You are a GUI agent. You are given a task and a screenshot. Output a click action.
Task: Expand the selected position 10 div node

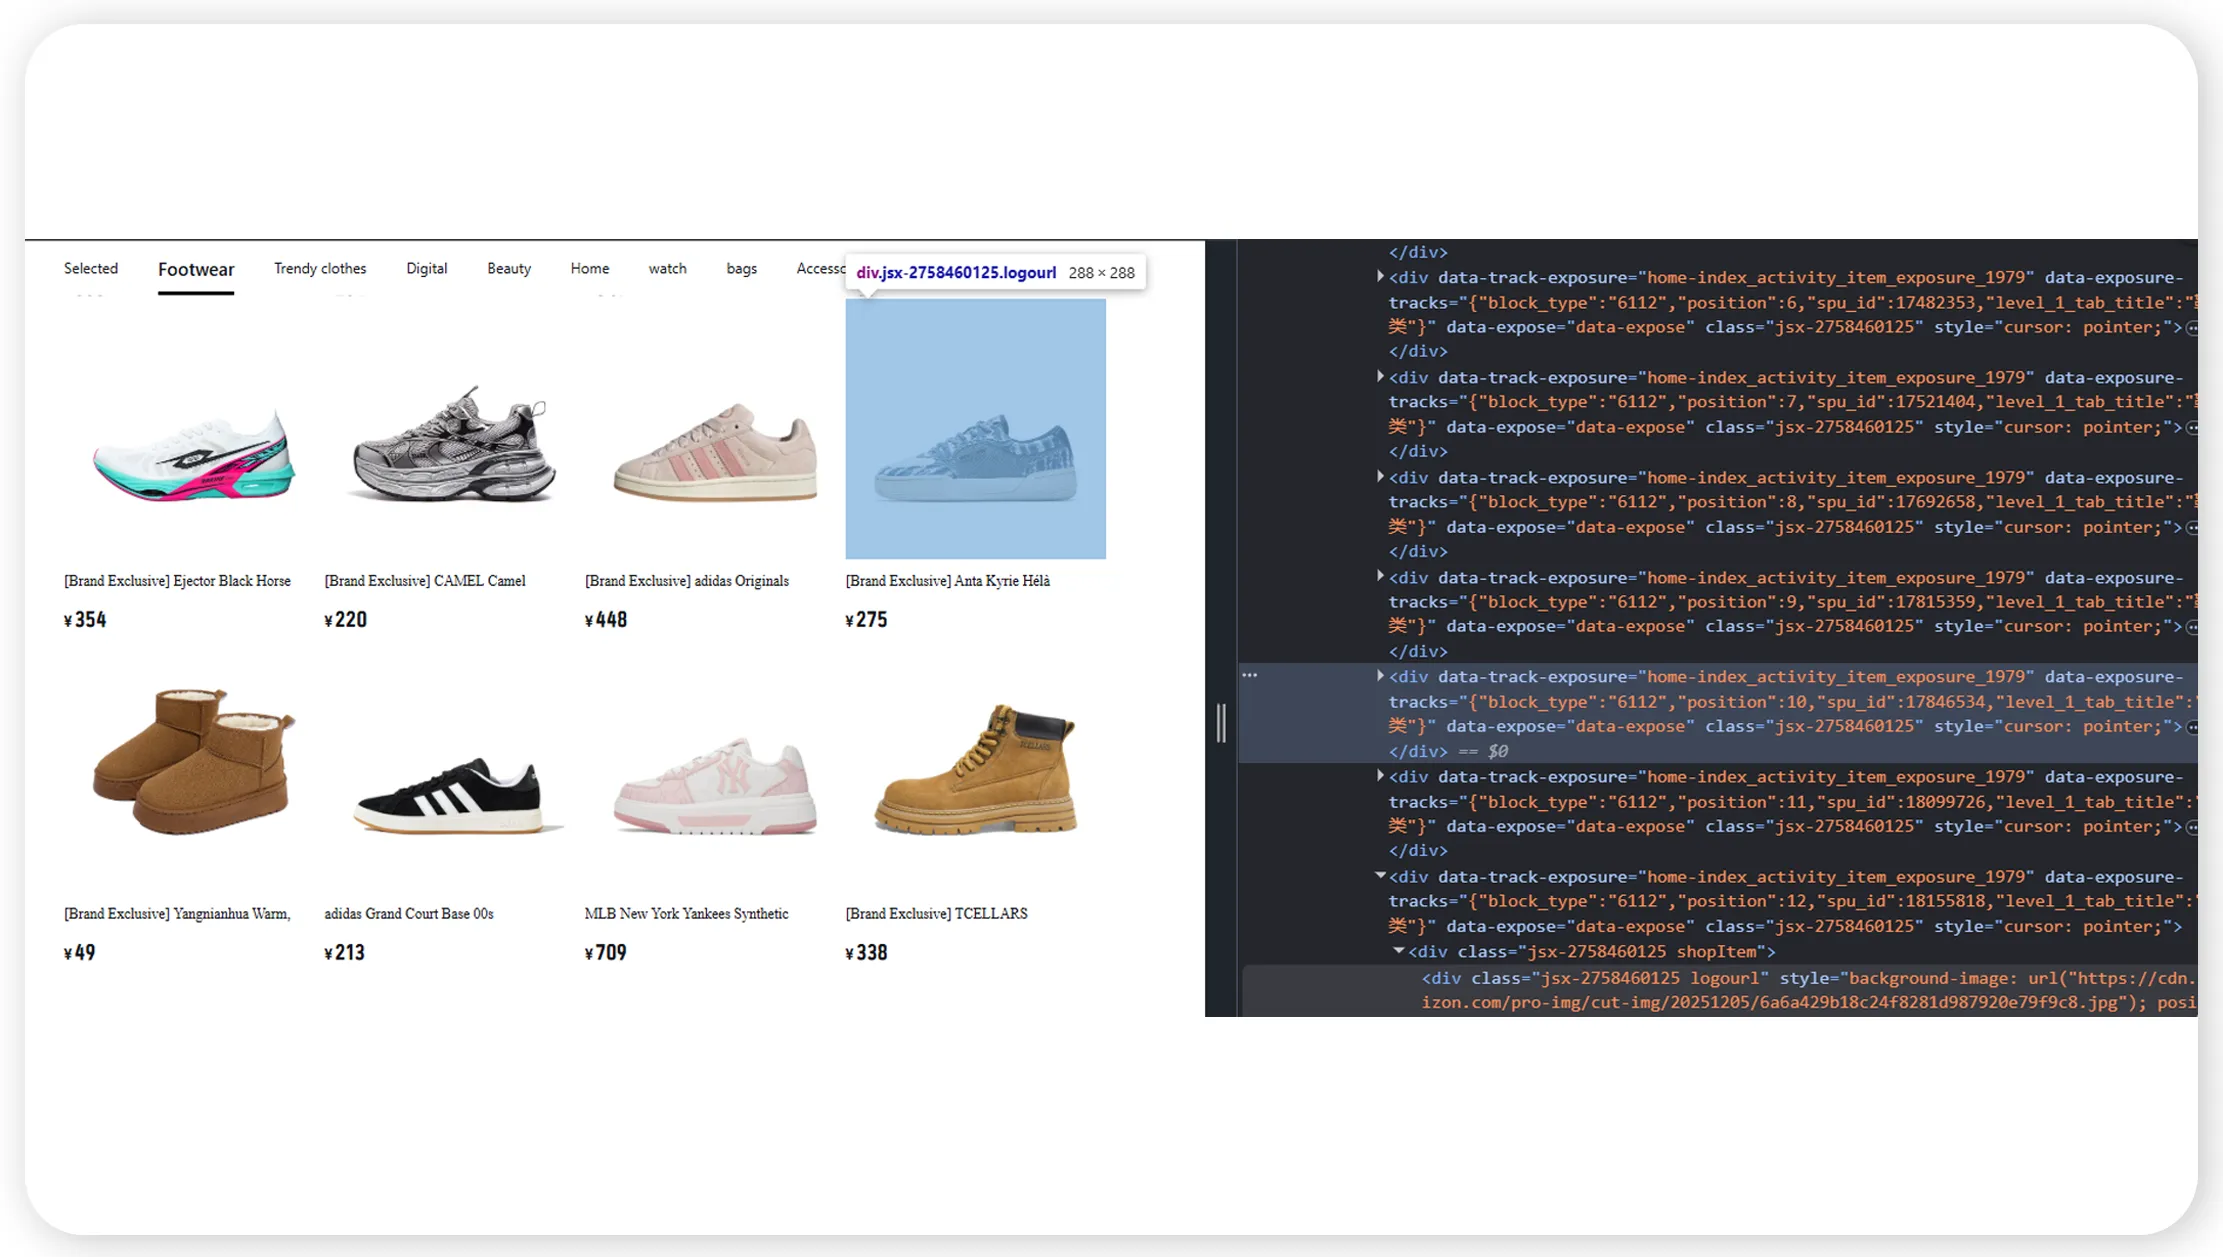(1380, 677)
